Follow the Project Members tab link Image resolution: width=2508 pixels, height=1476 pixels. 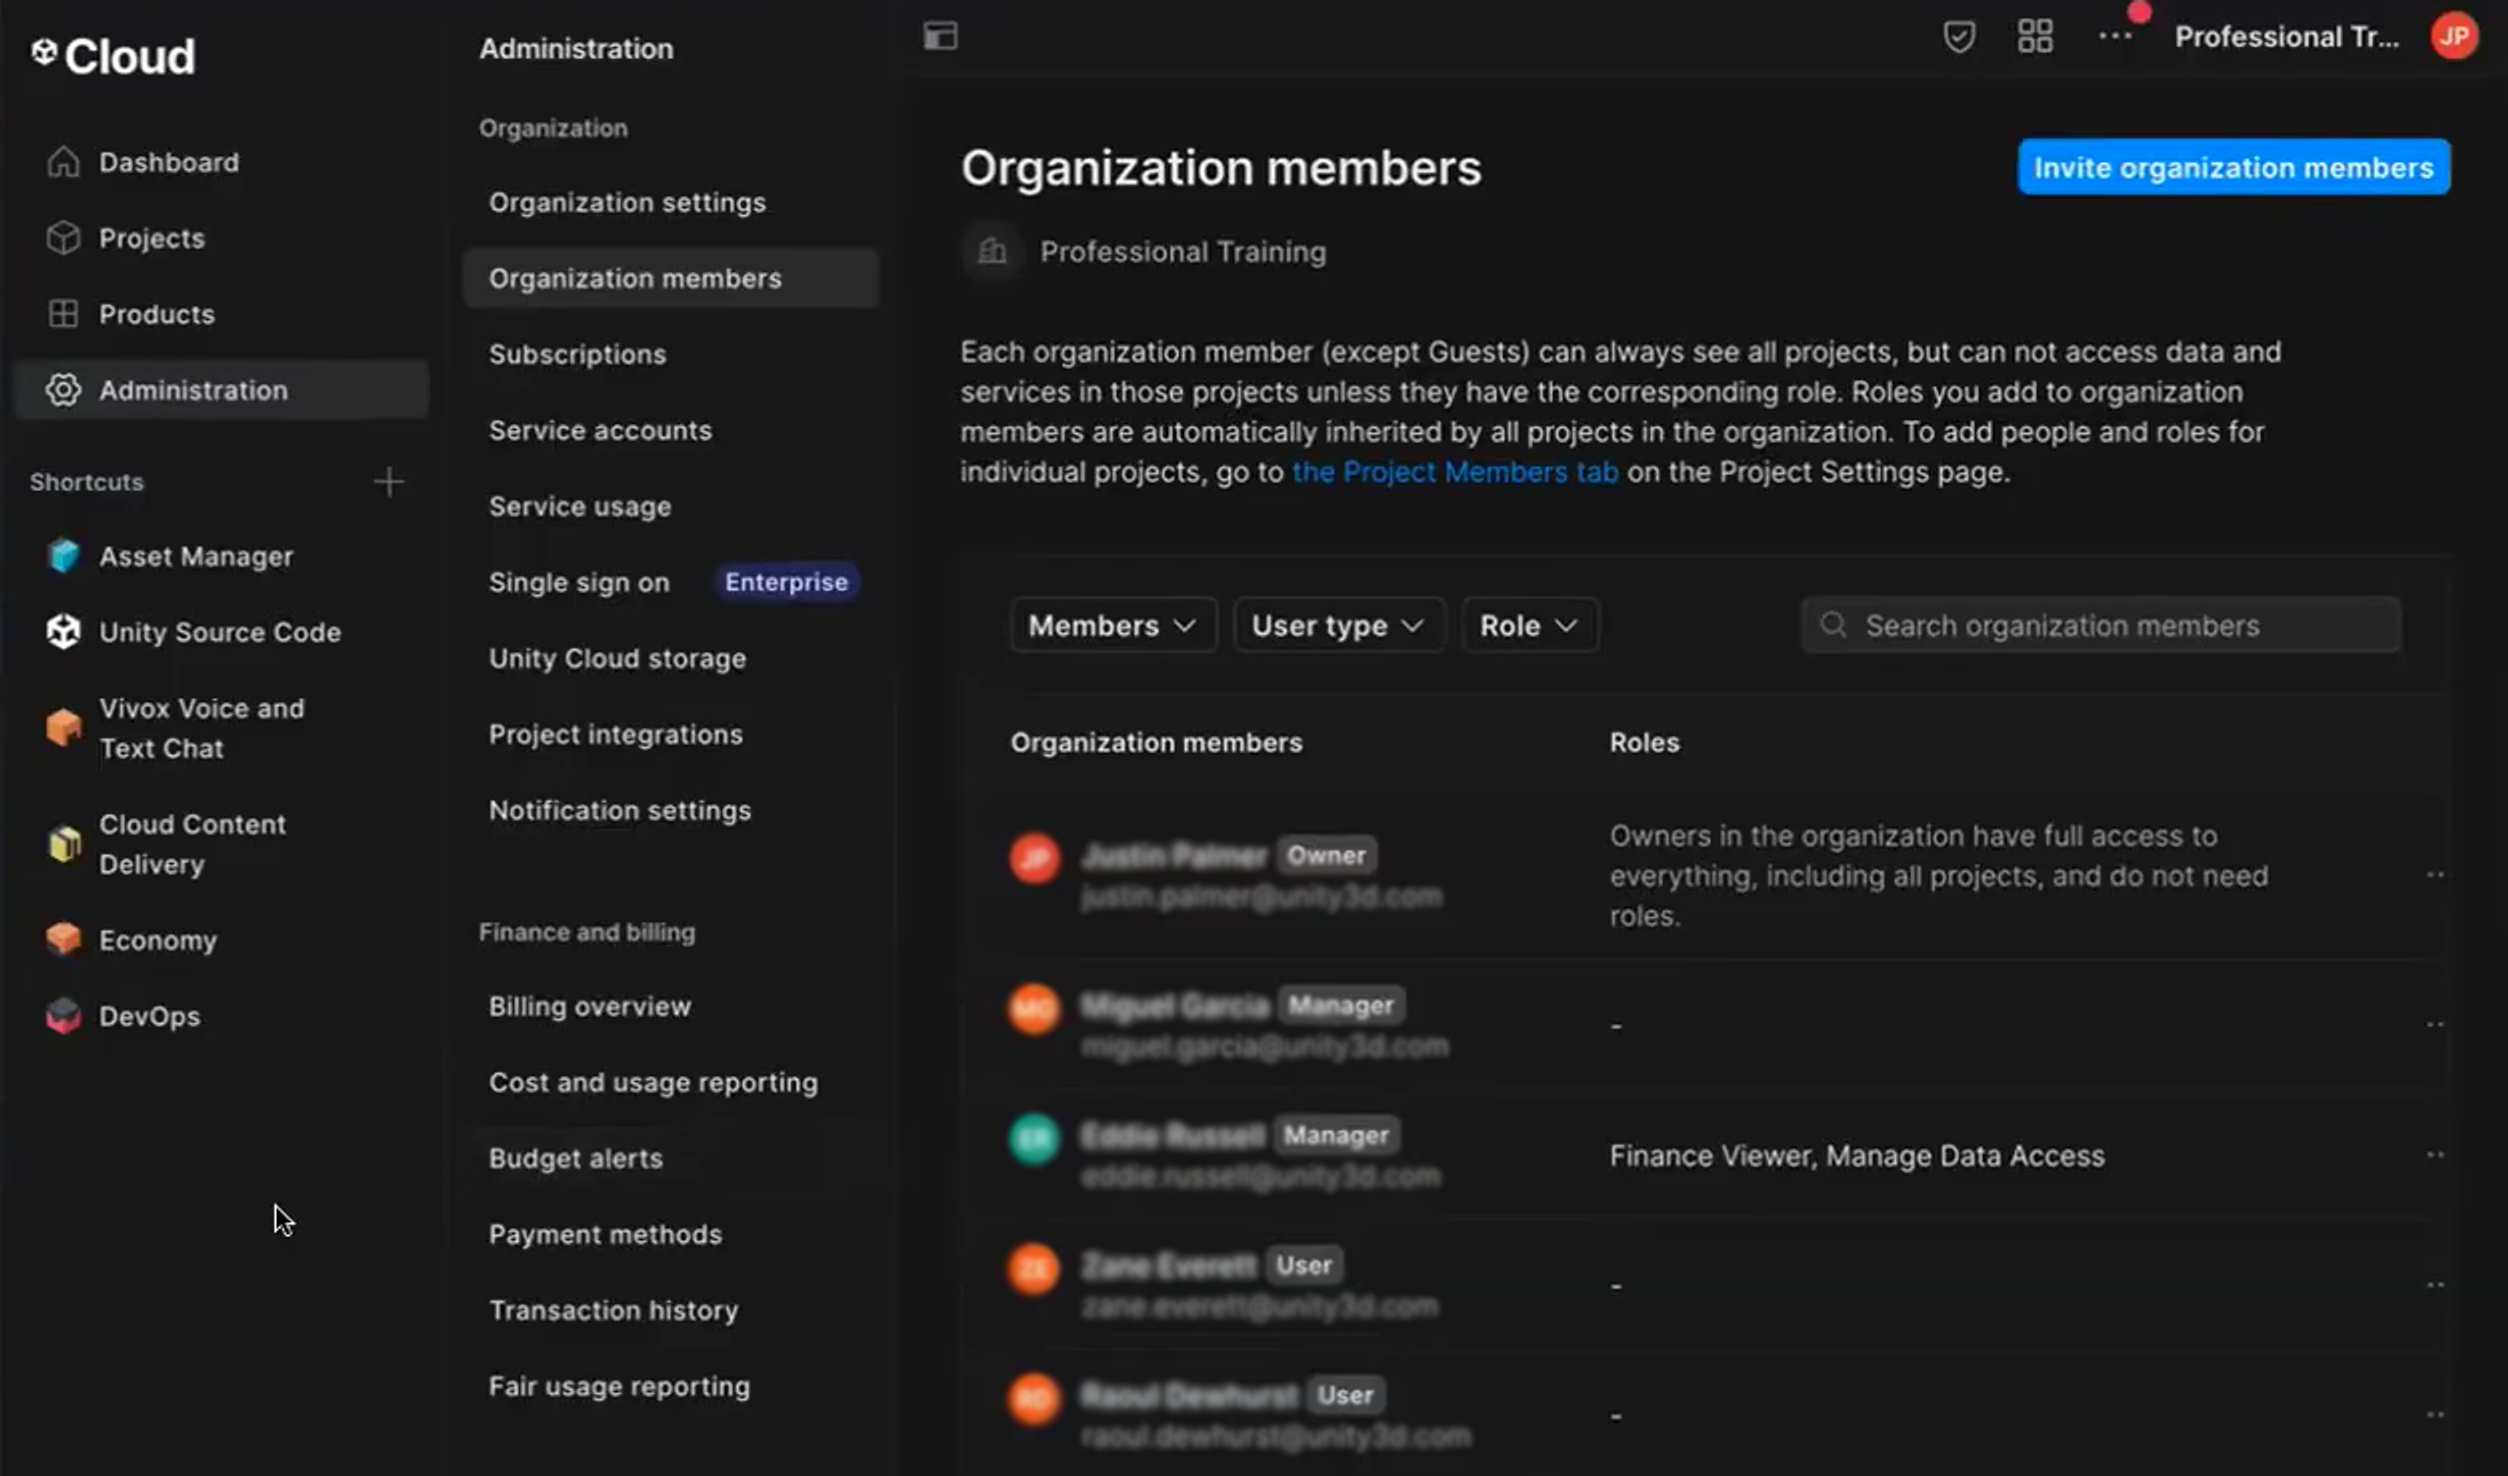[x=1455, y=472]
